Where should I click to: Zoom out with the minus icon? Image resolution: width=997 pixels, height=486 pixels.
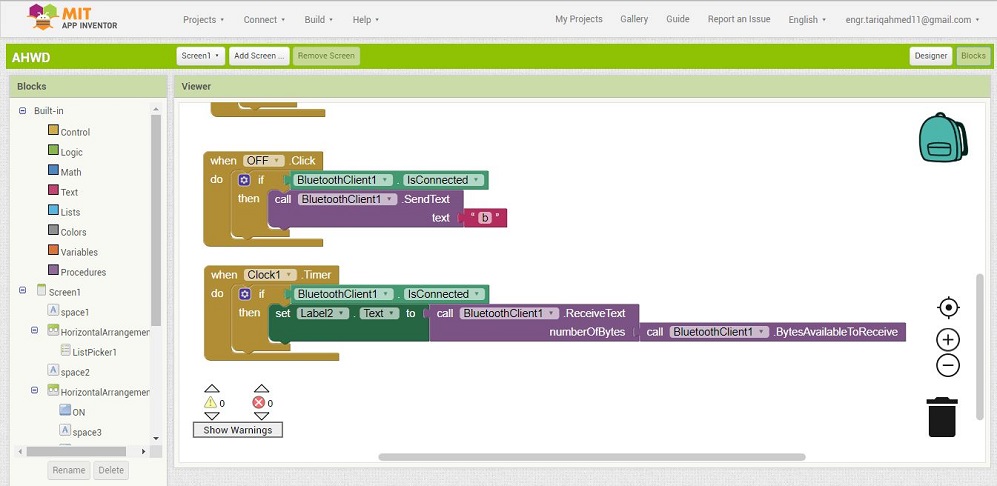(948, 366)
